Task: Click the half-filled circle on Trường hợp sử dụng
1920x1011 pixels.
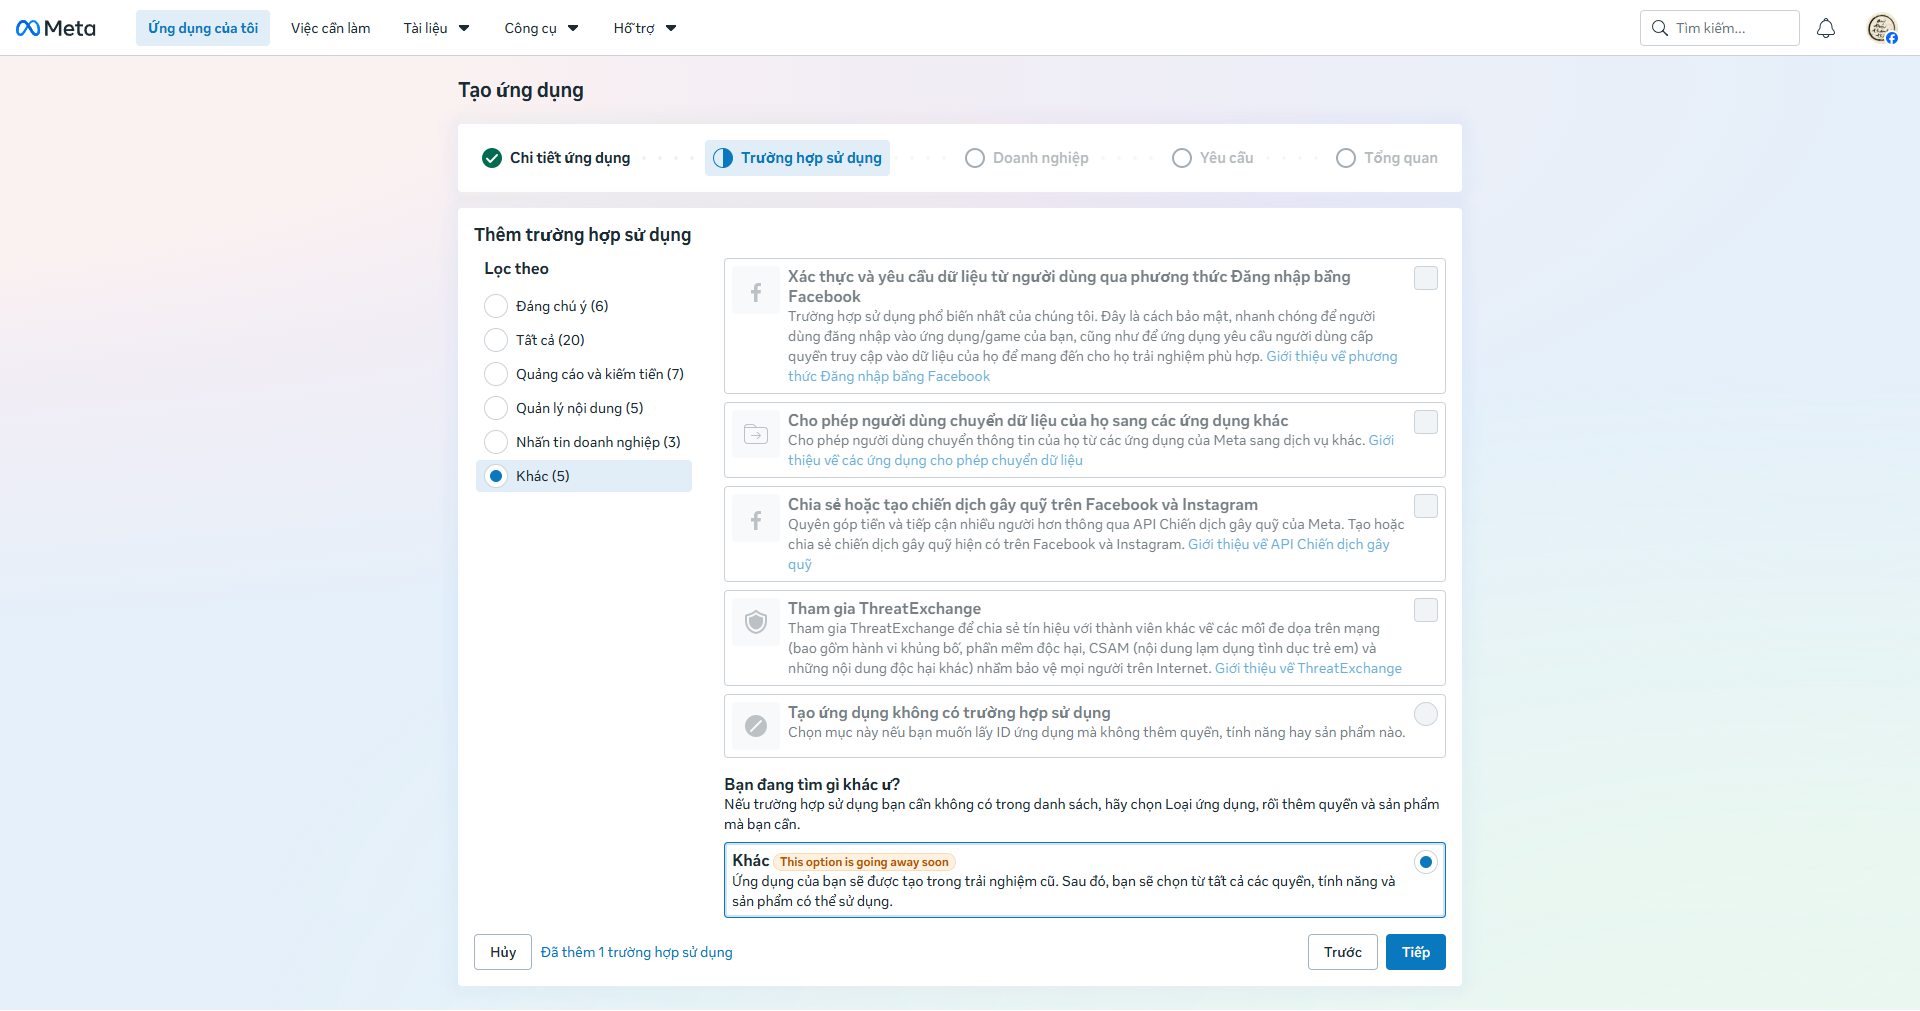Action: click(723, 158)
